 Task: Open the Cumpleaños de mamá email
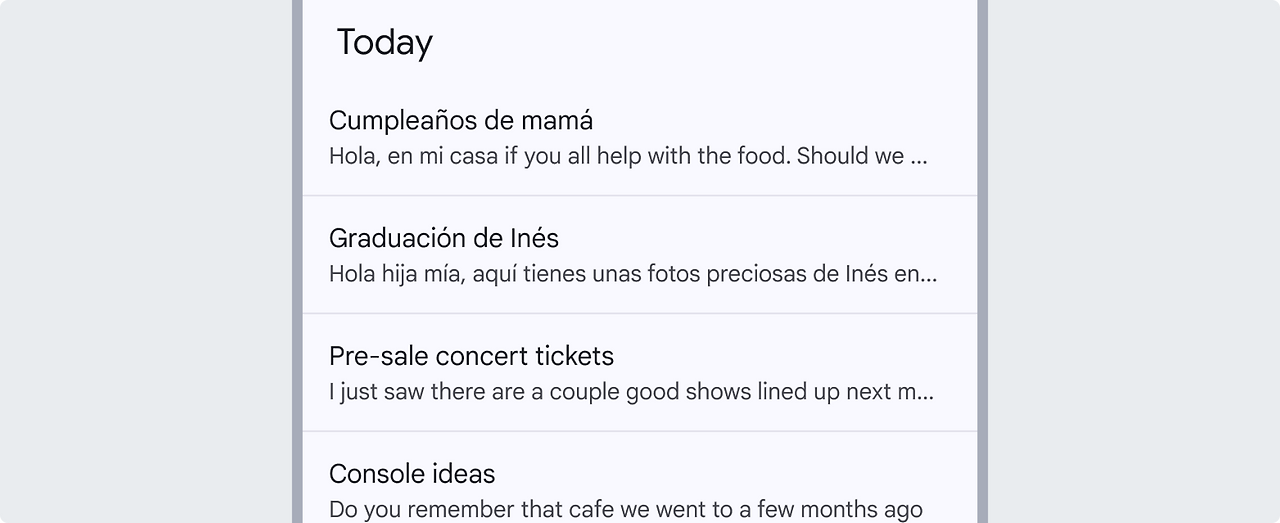(x=461, y=121)
